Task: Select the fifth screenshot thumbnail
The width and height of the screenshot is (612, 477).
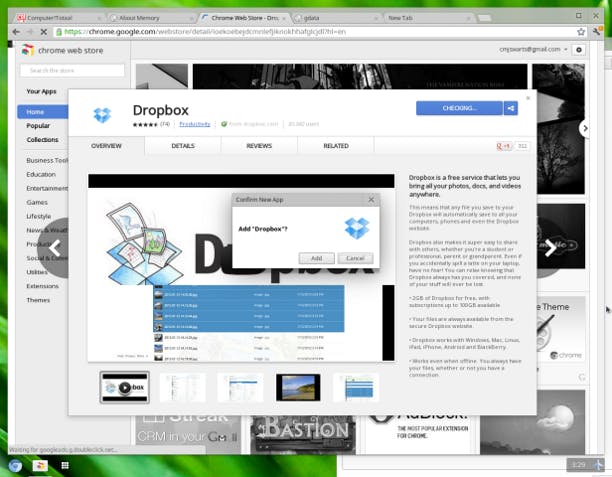Action: point(356,387)
